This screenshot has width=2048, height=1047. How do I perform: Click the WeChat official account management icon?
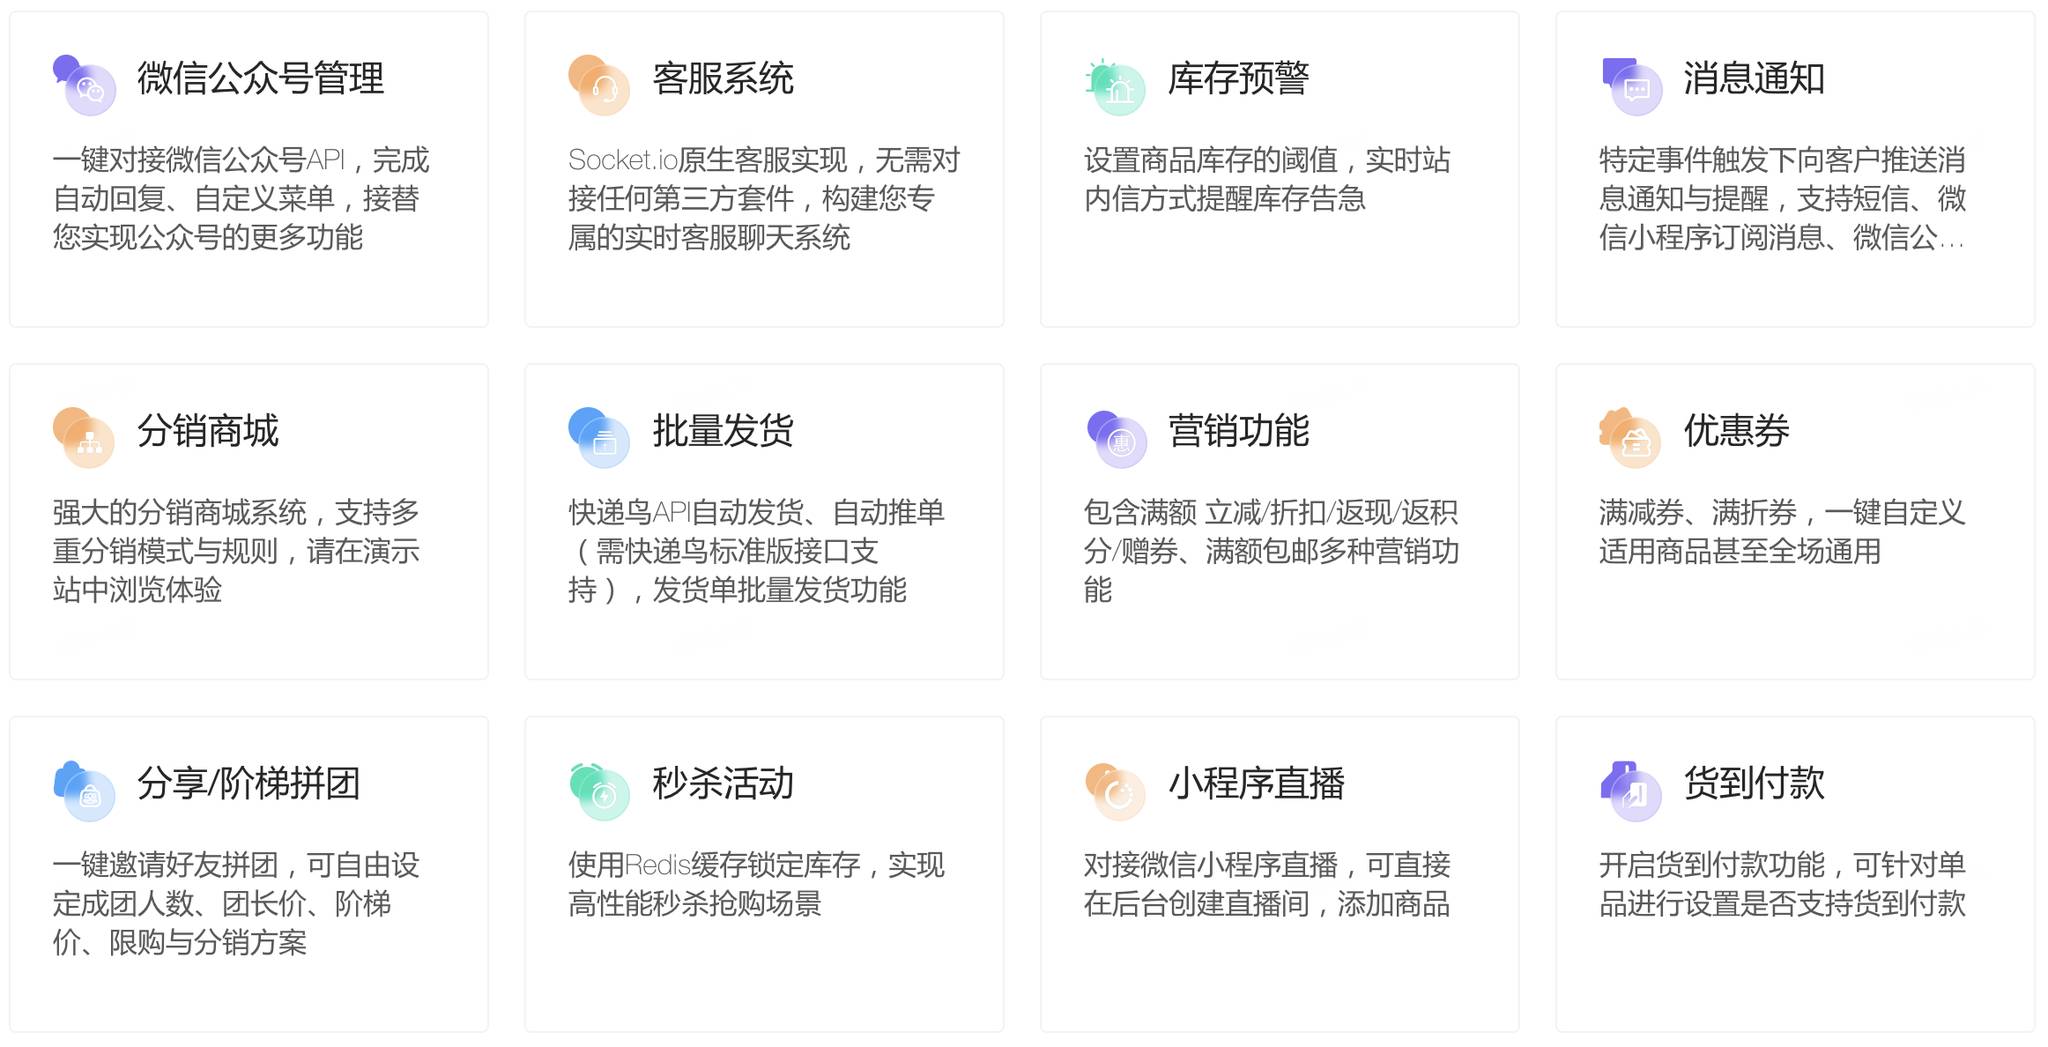click(x=84, y=85)
